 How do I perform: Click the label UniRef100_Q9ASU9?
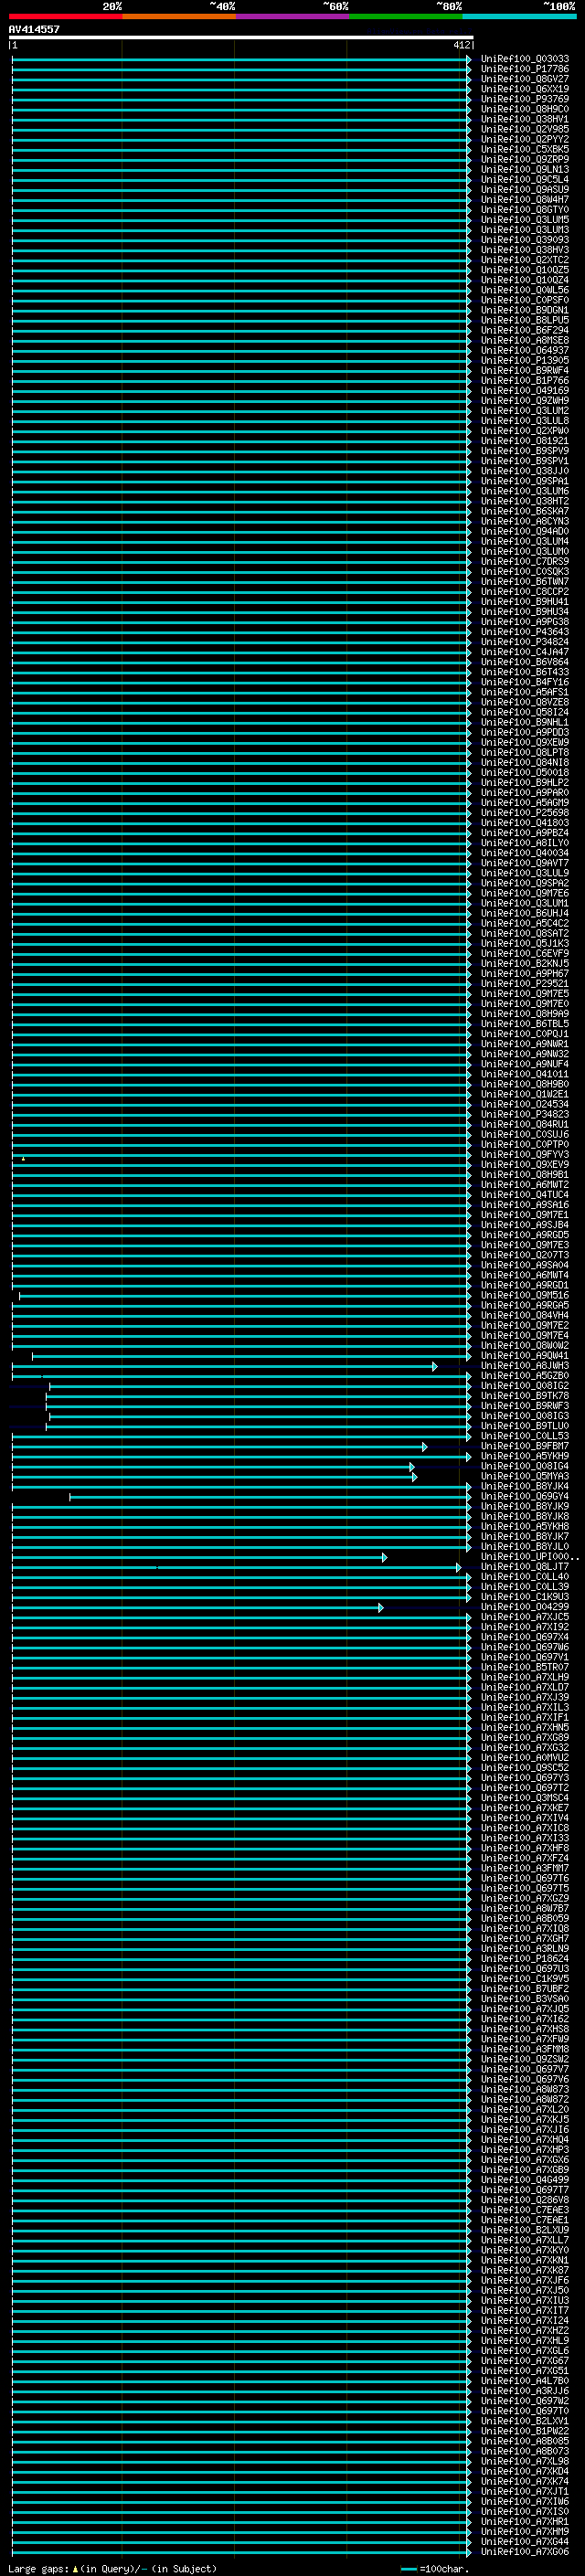[524, 189]
